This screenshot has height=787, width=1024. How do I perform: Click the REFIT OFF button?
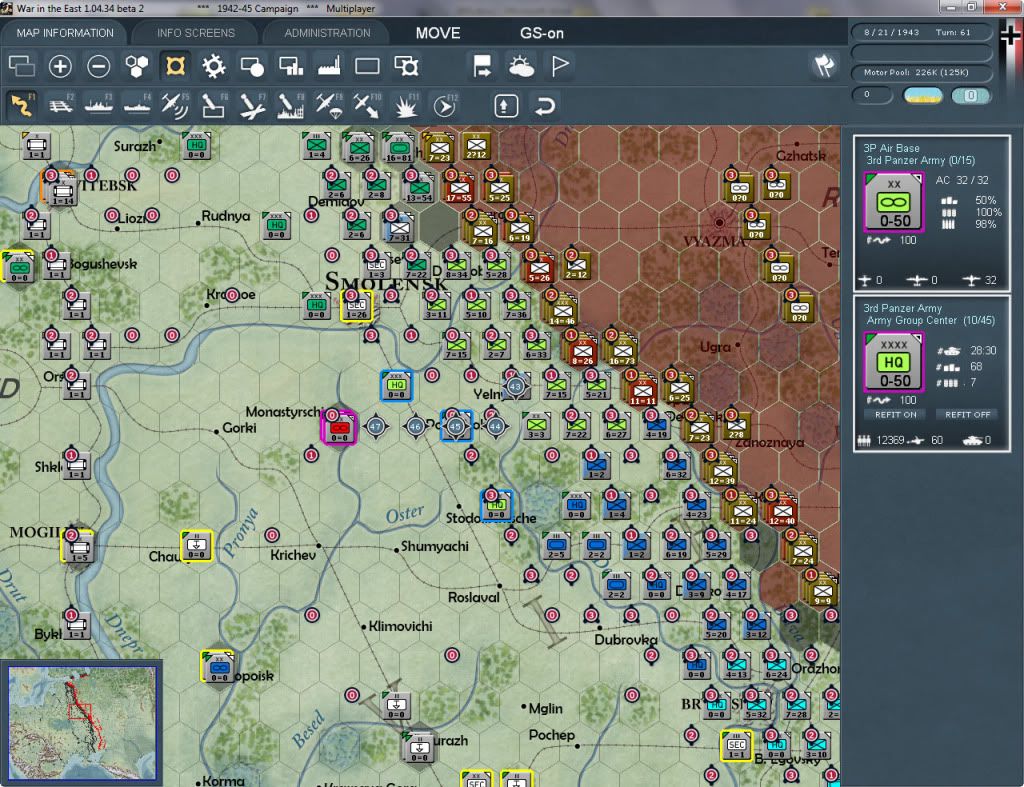[x=967, y=414]
